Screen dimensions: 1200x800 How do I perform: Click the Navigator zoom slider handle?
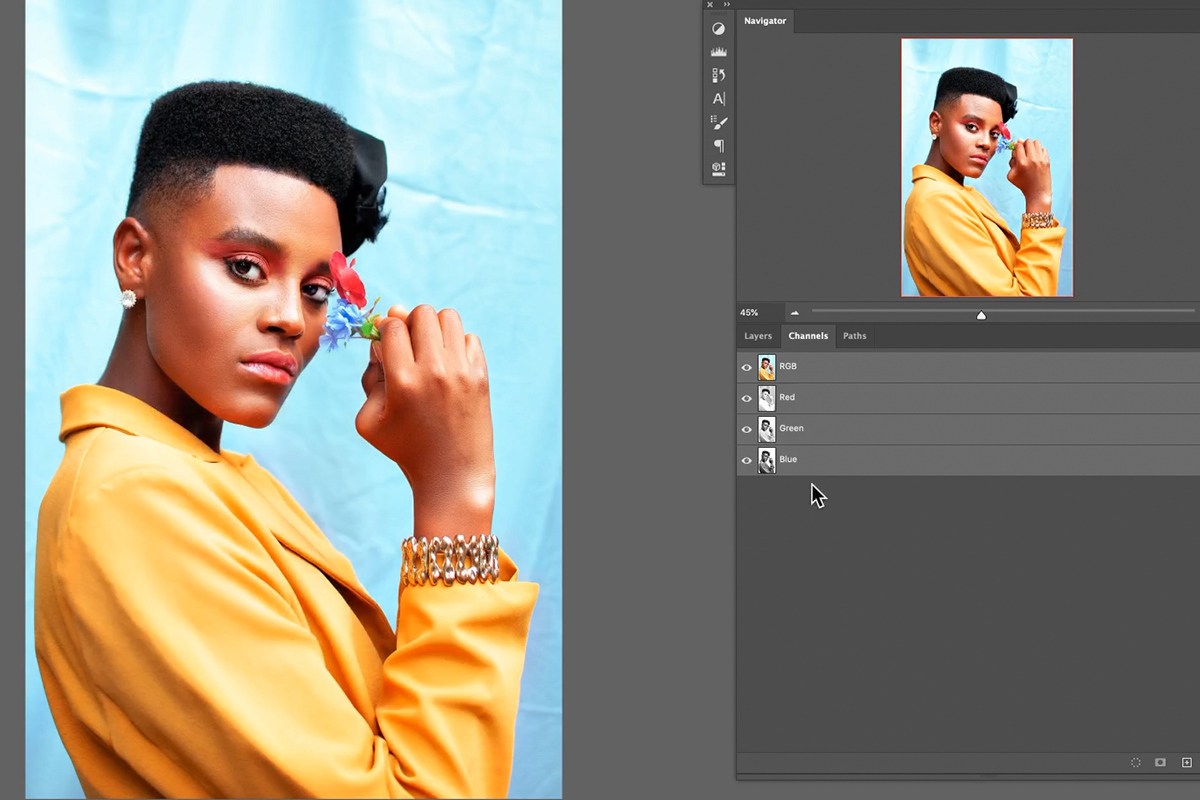pyautogui.click(x=981, y=315)
